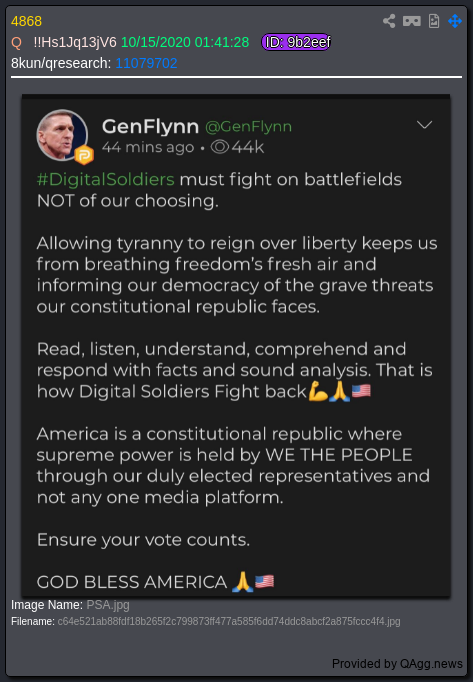
Task: Click the orange Parler badge on avatar
Action: pyautogui.click(x=84, y=155)
